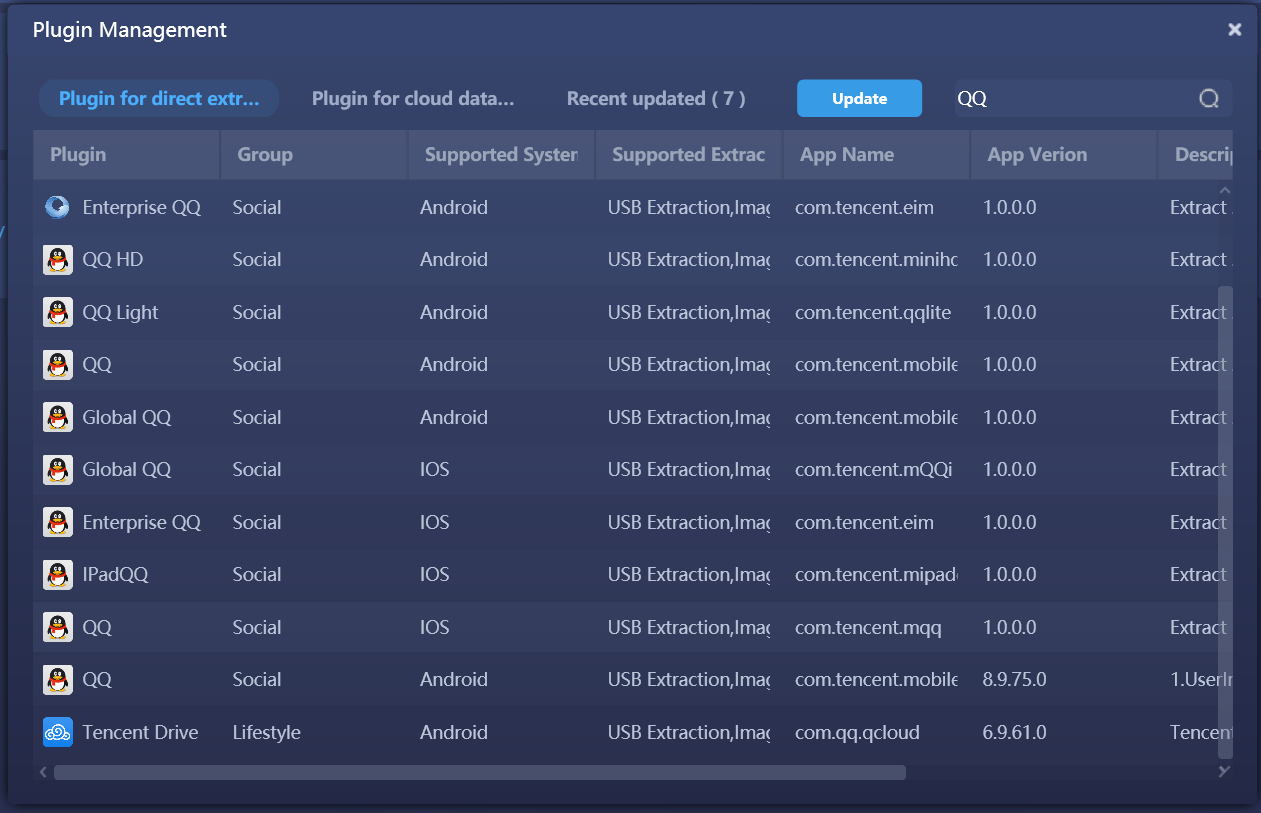Click Social group cell in QQ HD row
The image size is (1261, 813).
(x=257, y=260)
